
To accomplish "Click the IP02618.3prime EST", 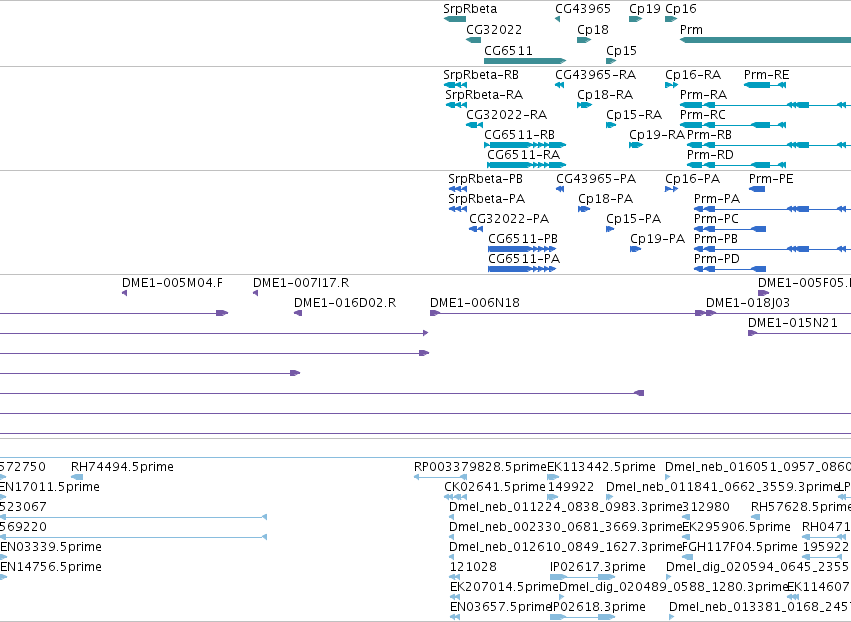I will (582, 617).
